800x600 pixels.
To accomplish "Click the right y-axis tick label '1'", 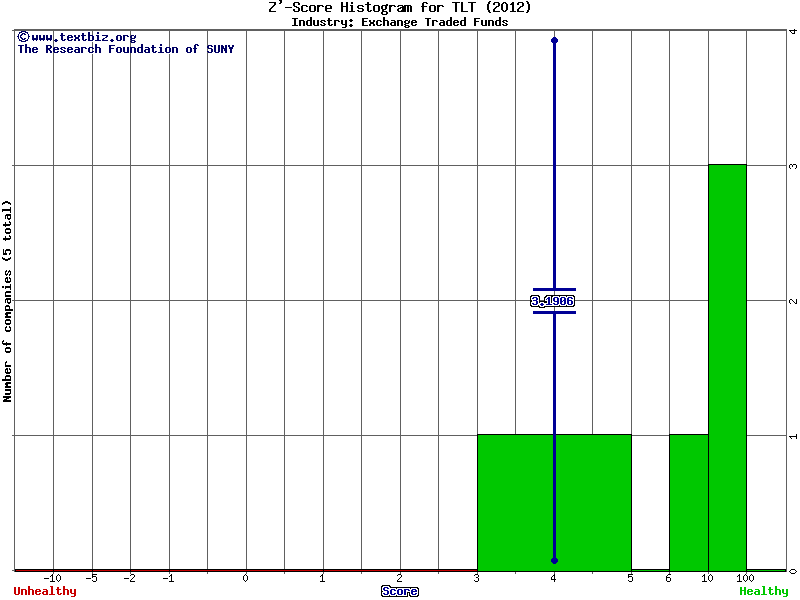I will (793, 436).
